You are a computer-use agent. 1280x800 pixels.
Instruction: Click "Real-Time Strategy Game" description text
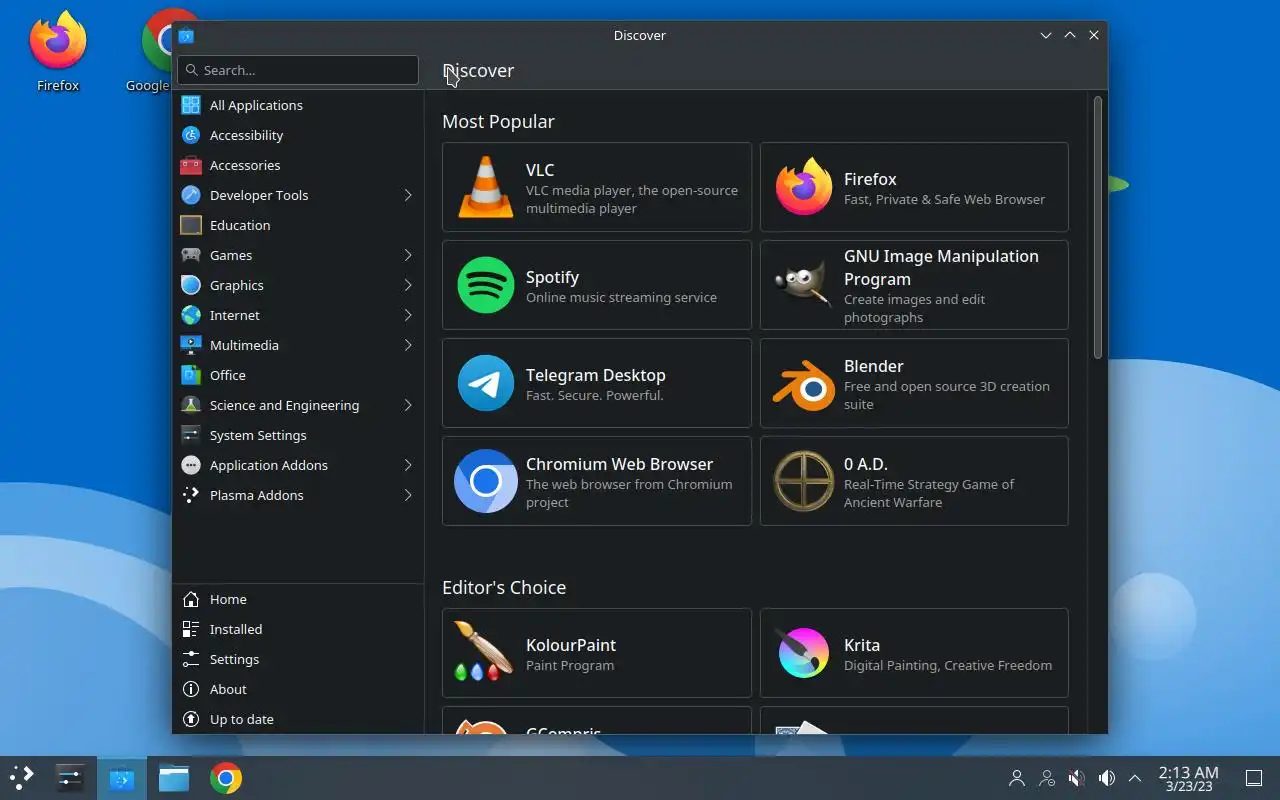929,493
